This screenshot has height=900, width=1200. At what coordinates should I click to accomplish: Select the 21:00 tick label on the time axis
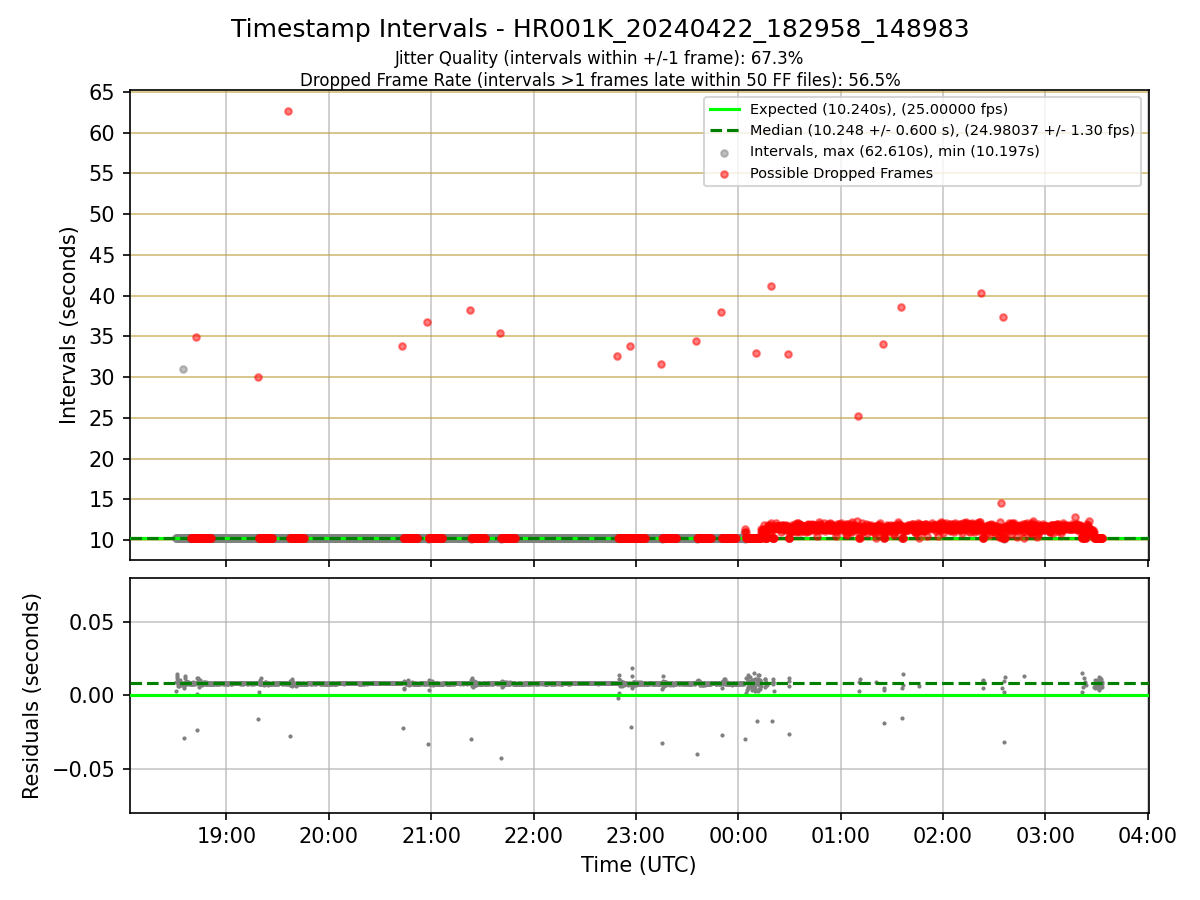tap(431, 837)
